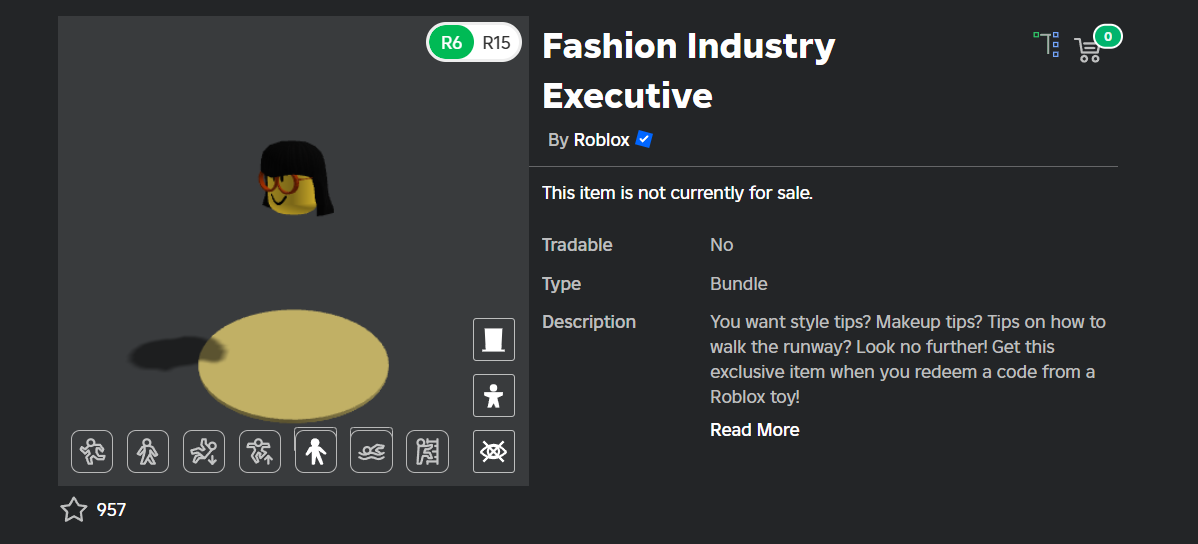1198x544 pixels.
Task: Add item to favorites with star
Action: 74,510
